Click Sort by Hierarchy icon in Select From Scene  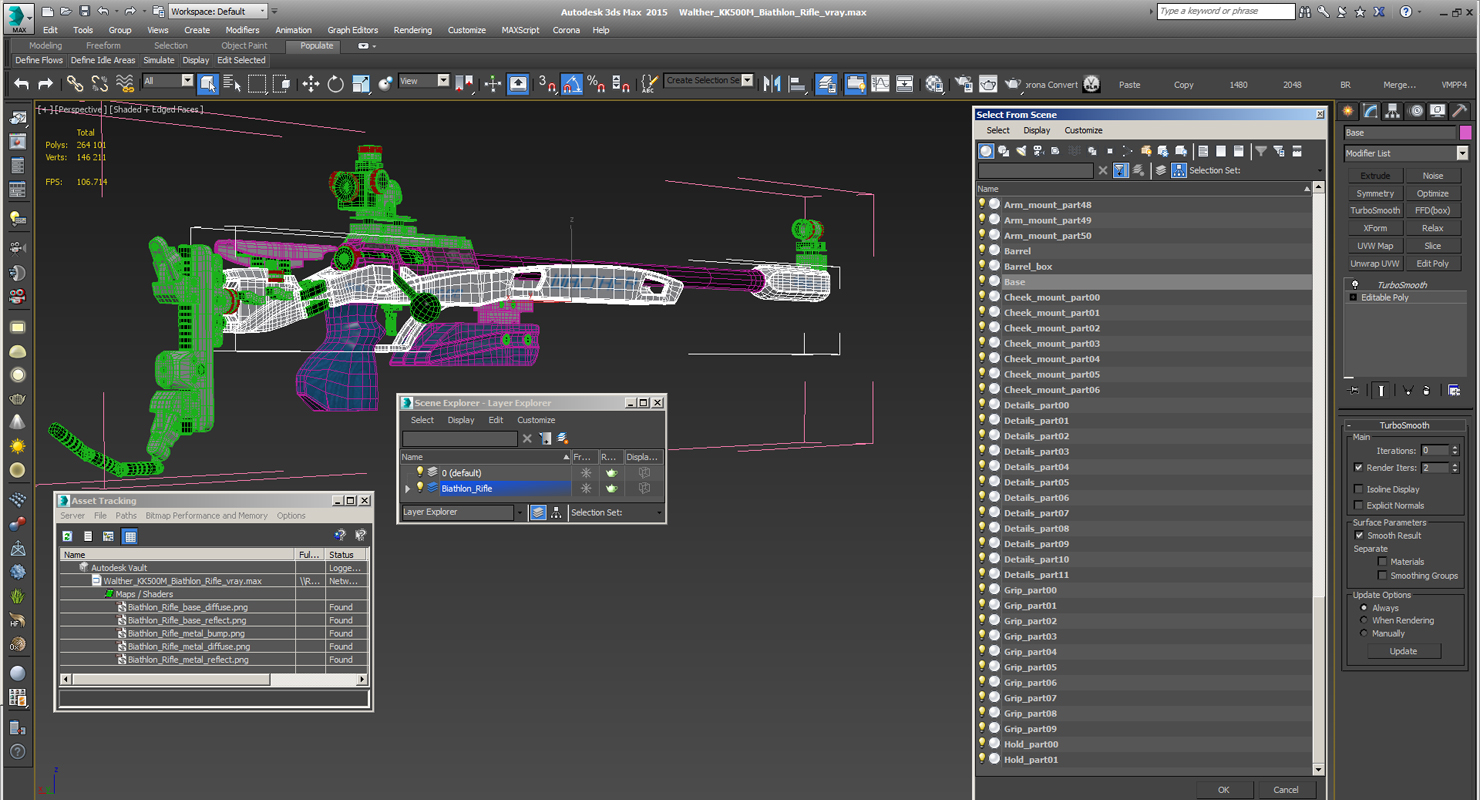point(1179,171)
